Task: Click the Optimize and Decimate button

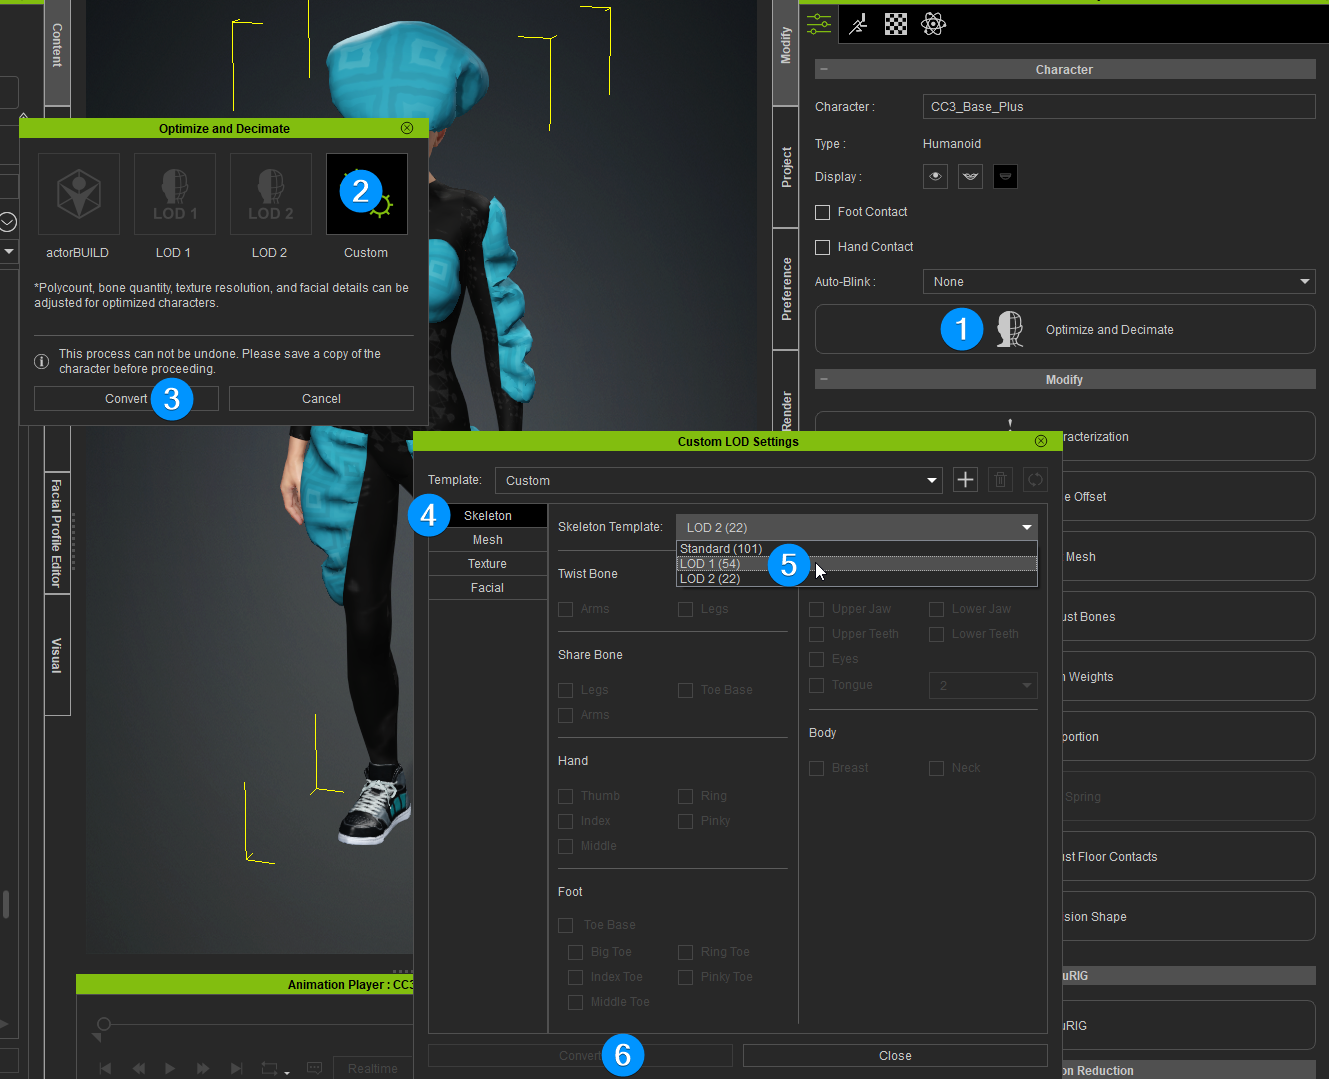Action: tap(1065, 329)
